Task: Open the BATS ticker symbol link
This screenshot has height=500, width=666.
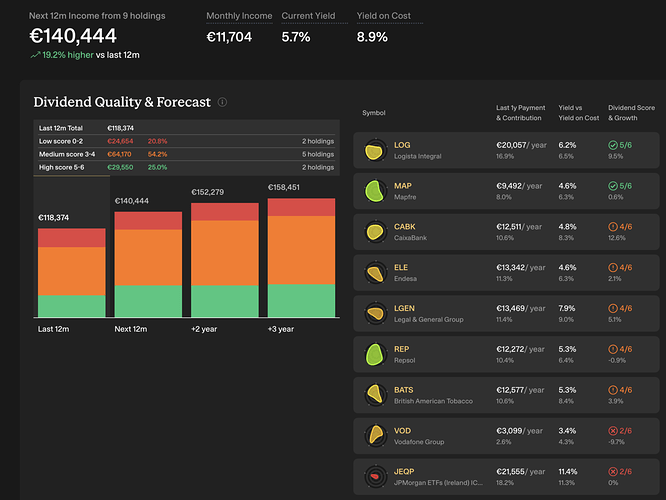Action: pos(404,389)
